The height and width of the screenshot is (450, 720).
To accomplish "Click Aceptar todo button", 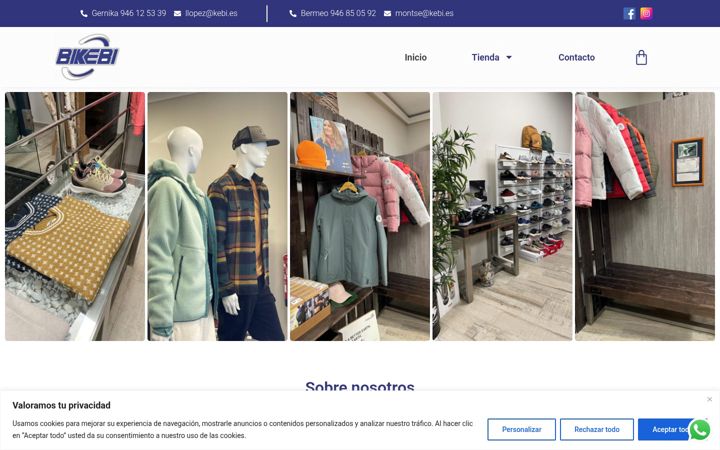I will (x=668, y=429).
